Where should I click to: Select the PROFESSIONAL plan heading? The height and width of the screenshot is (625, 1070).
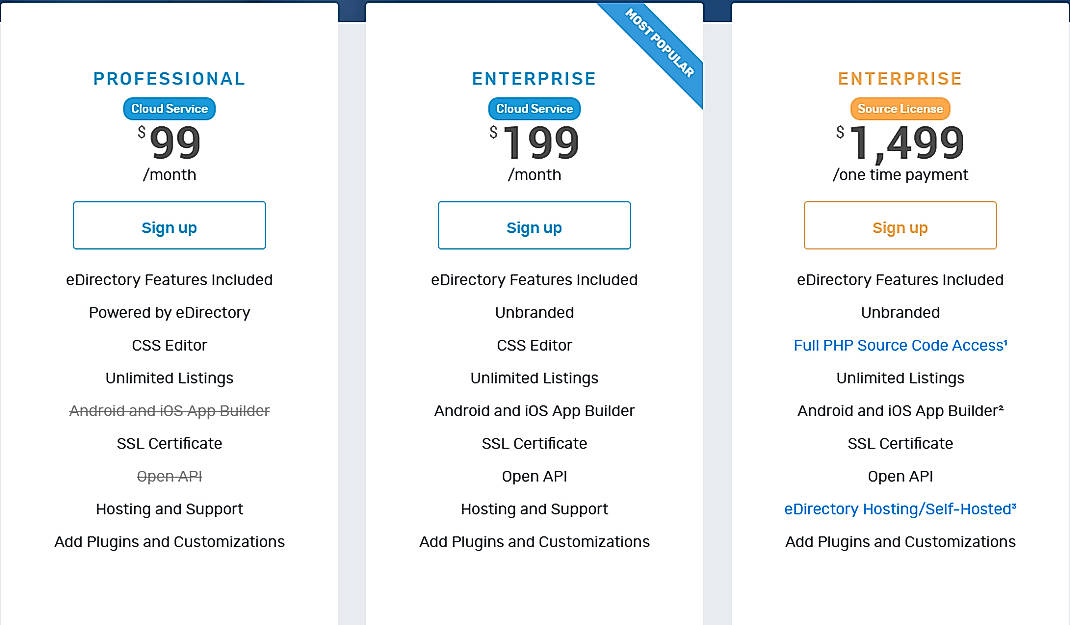[x=169, y=78]
